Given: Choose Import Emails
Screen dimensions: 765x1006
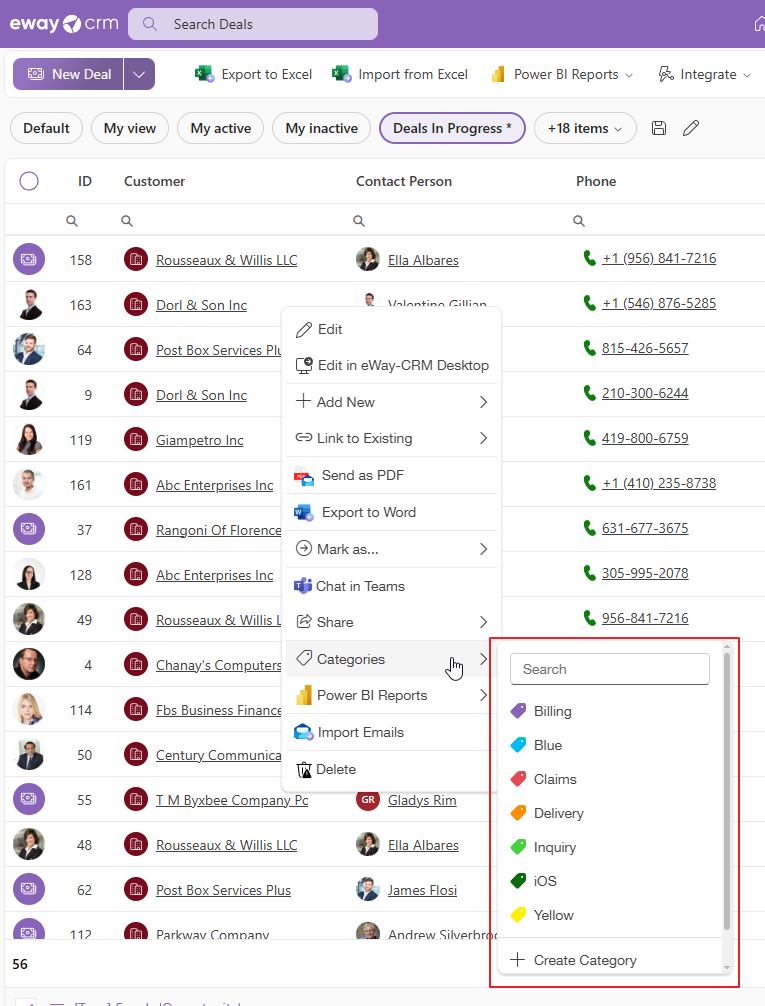Looking at the screenshot, I should point(391,733).
